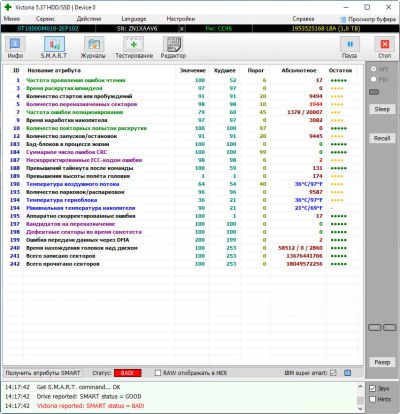Click the blue icon beside IBM super smart
Screen dimensions: 400x414
pyautogui.click(x=348, y=373)
